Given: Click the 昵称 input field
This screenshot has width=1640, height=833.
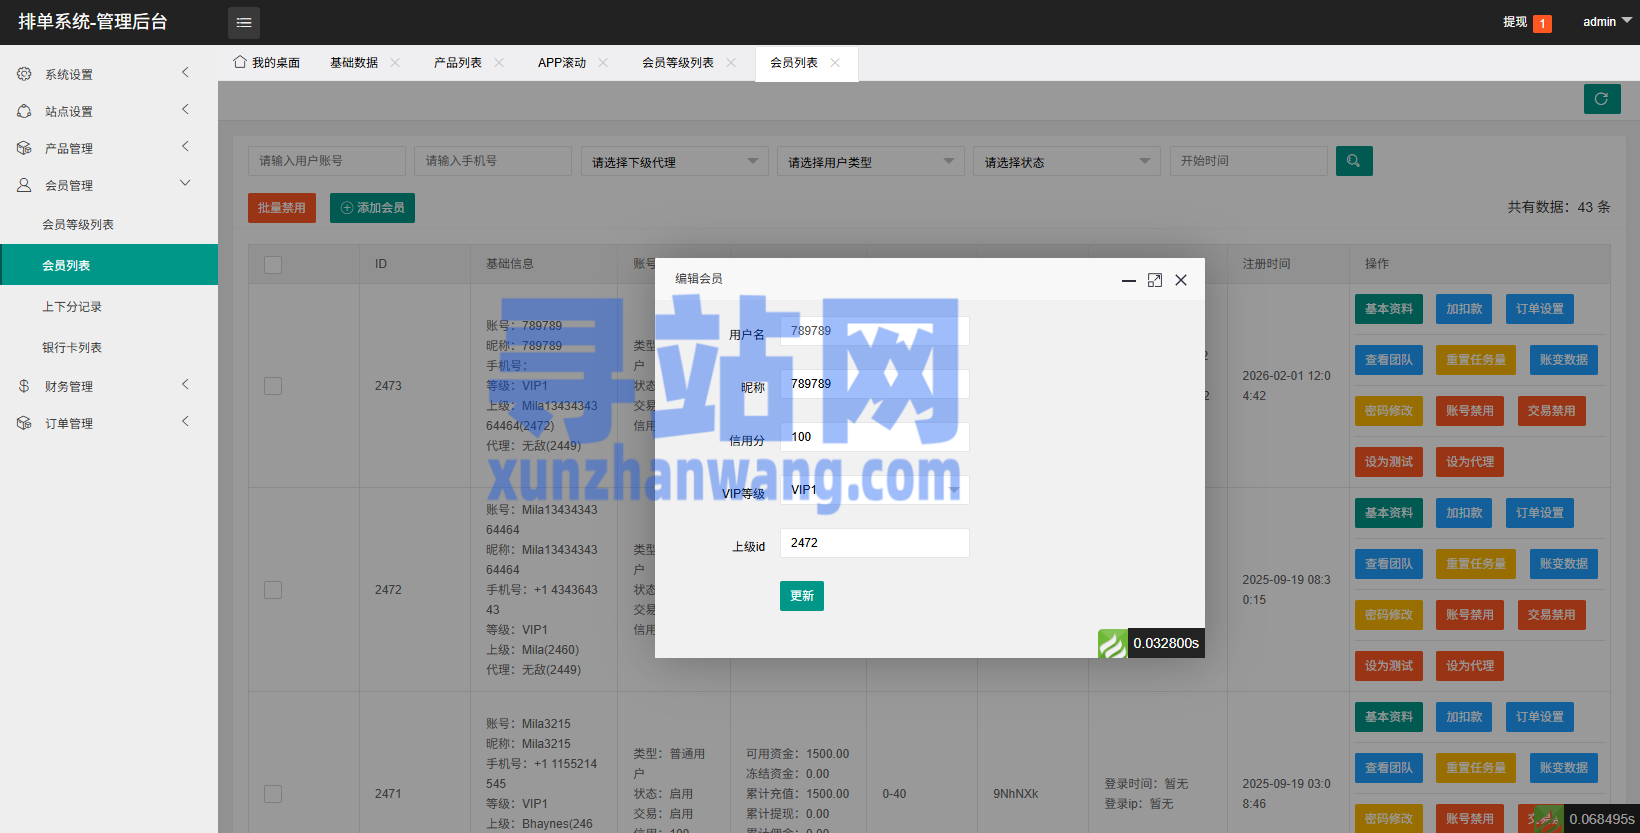Looking at the screenshot, I should click(x=874, y=384).
